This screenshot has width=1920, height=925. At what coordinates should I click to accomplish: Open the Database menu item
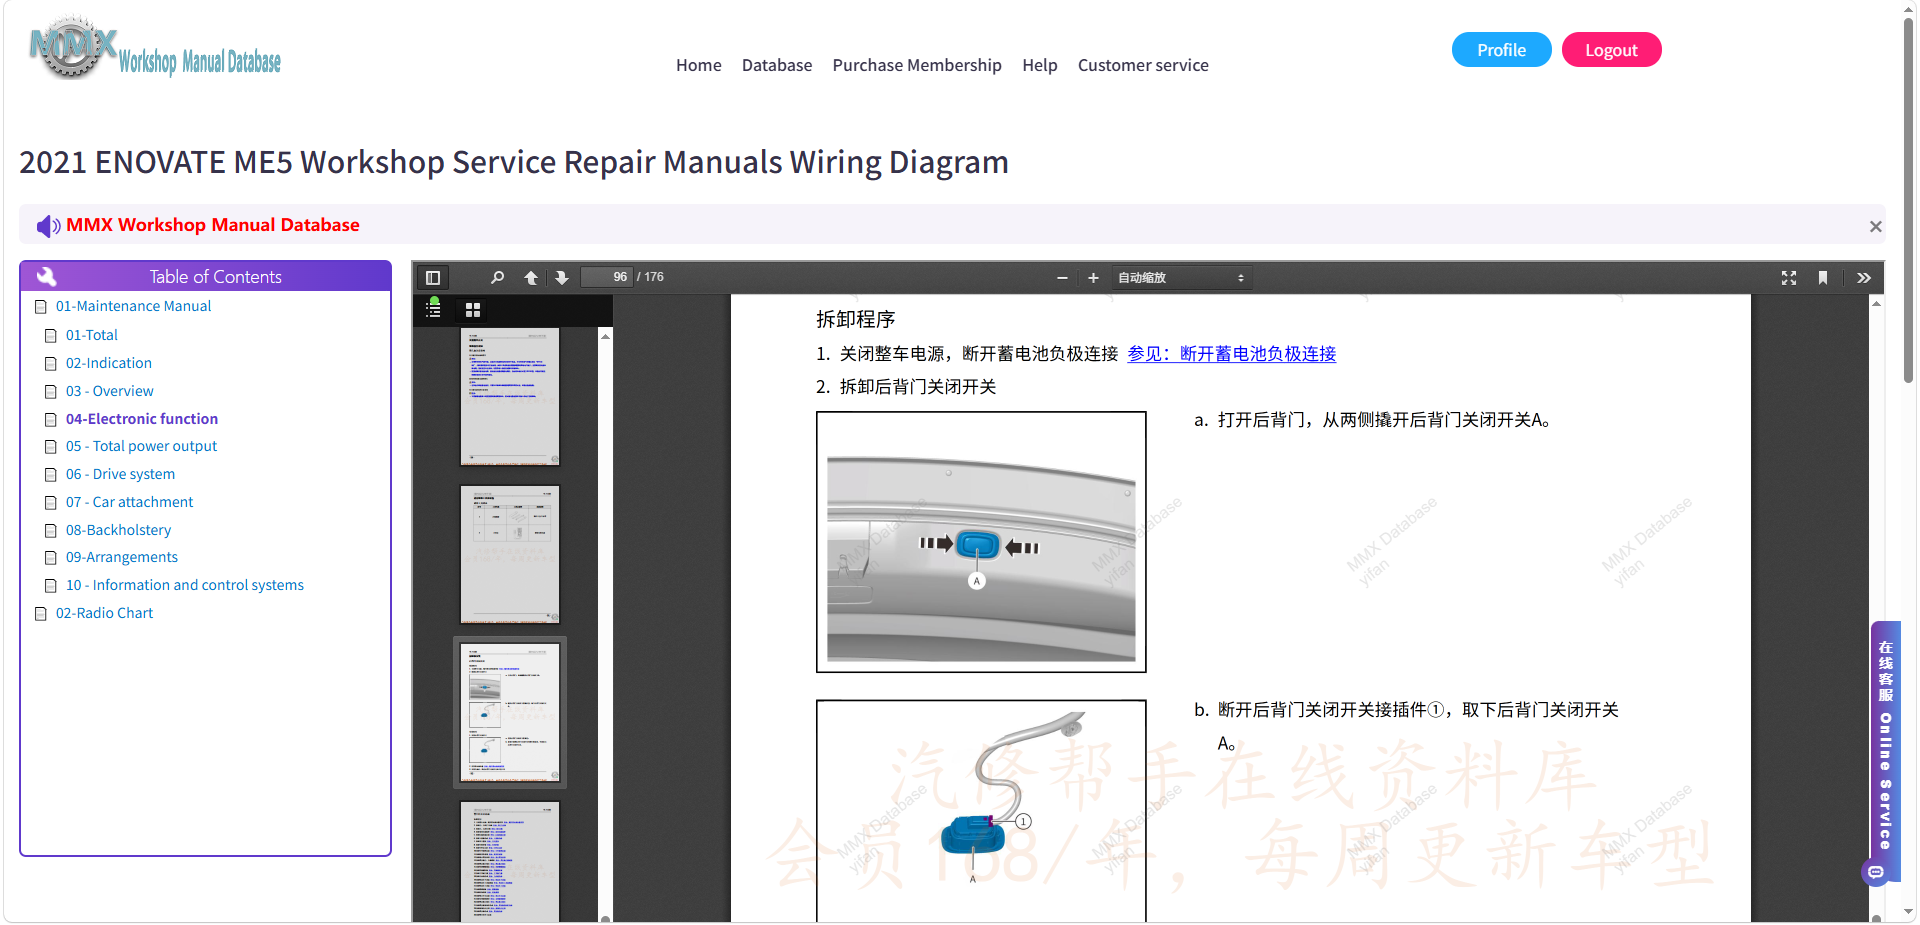777,65
